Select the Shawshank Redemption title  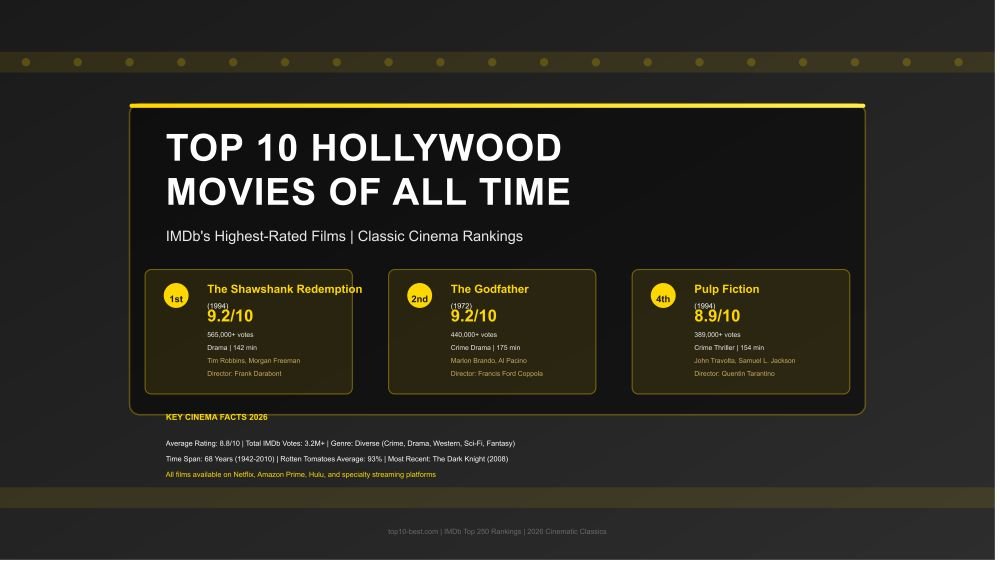[x=286, y=290]
